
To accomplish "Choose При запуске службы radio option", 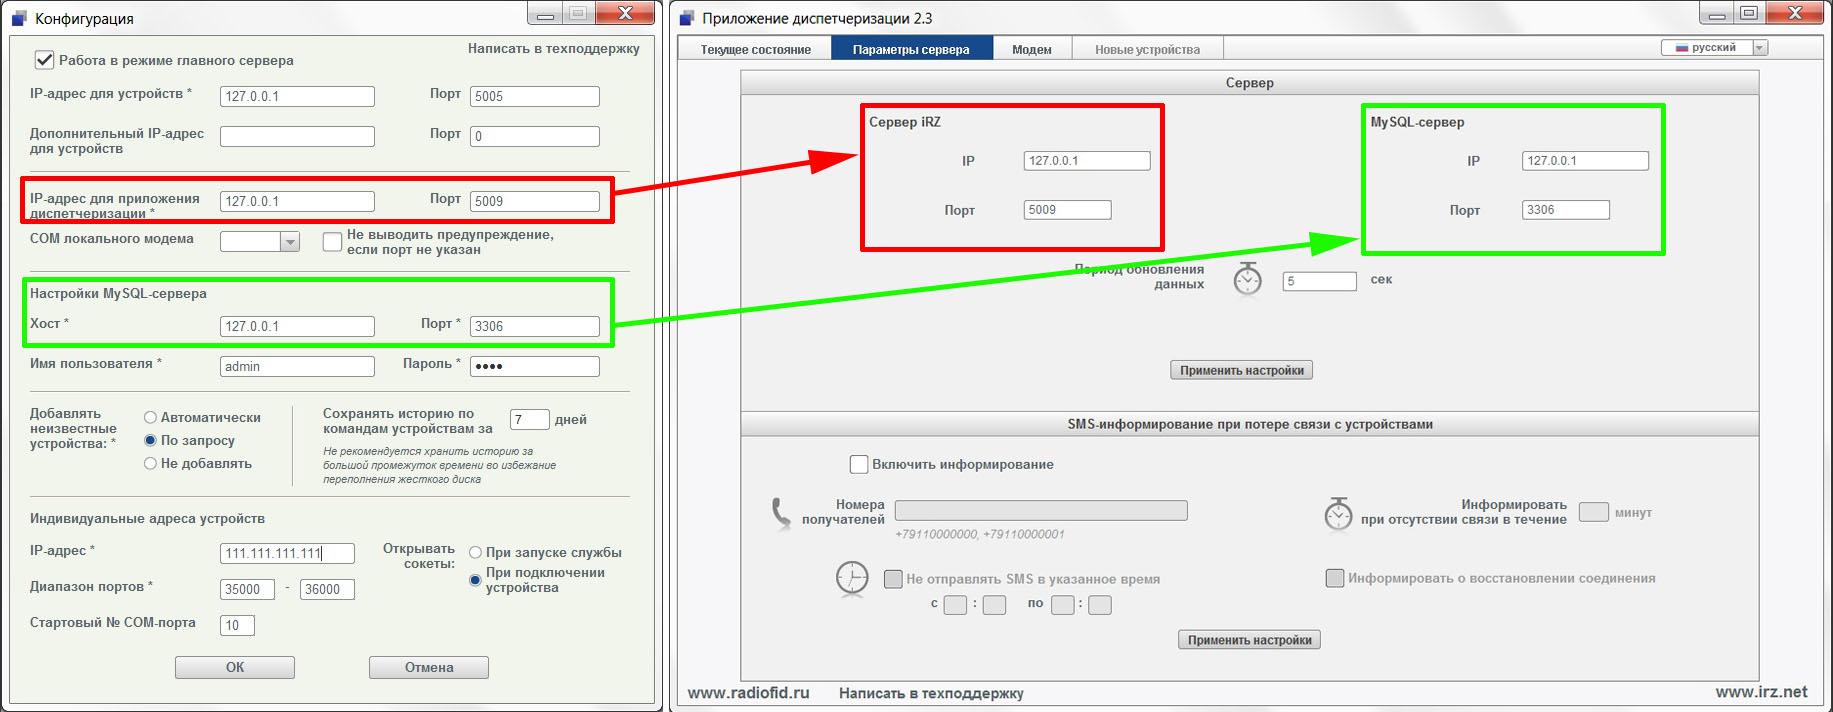I will tap(476, 553).
